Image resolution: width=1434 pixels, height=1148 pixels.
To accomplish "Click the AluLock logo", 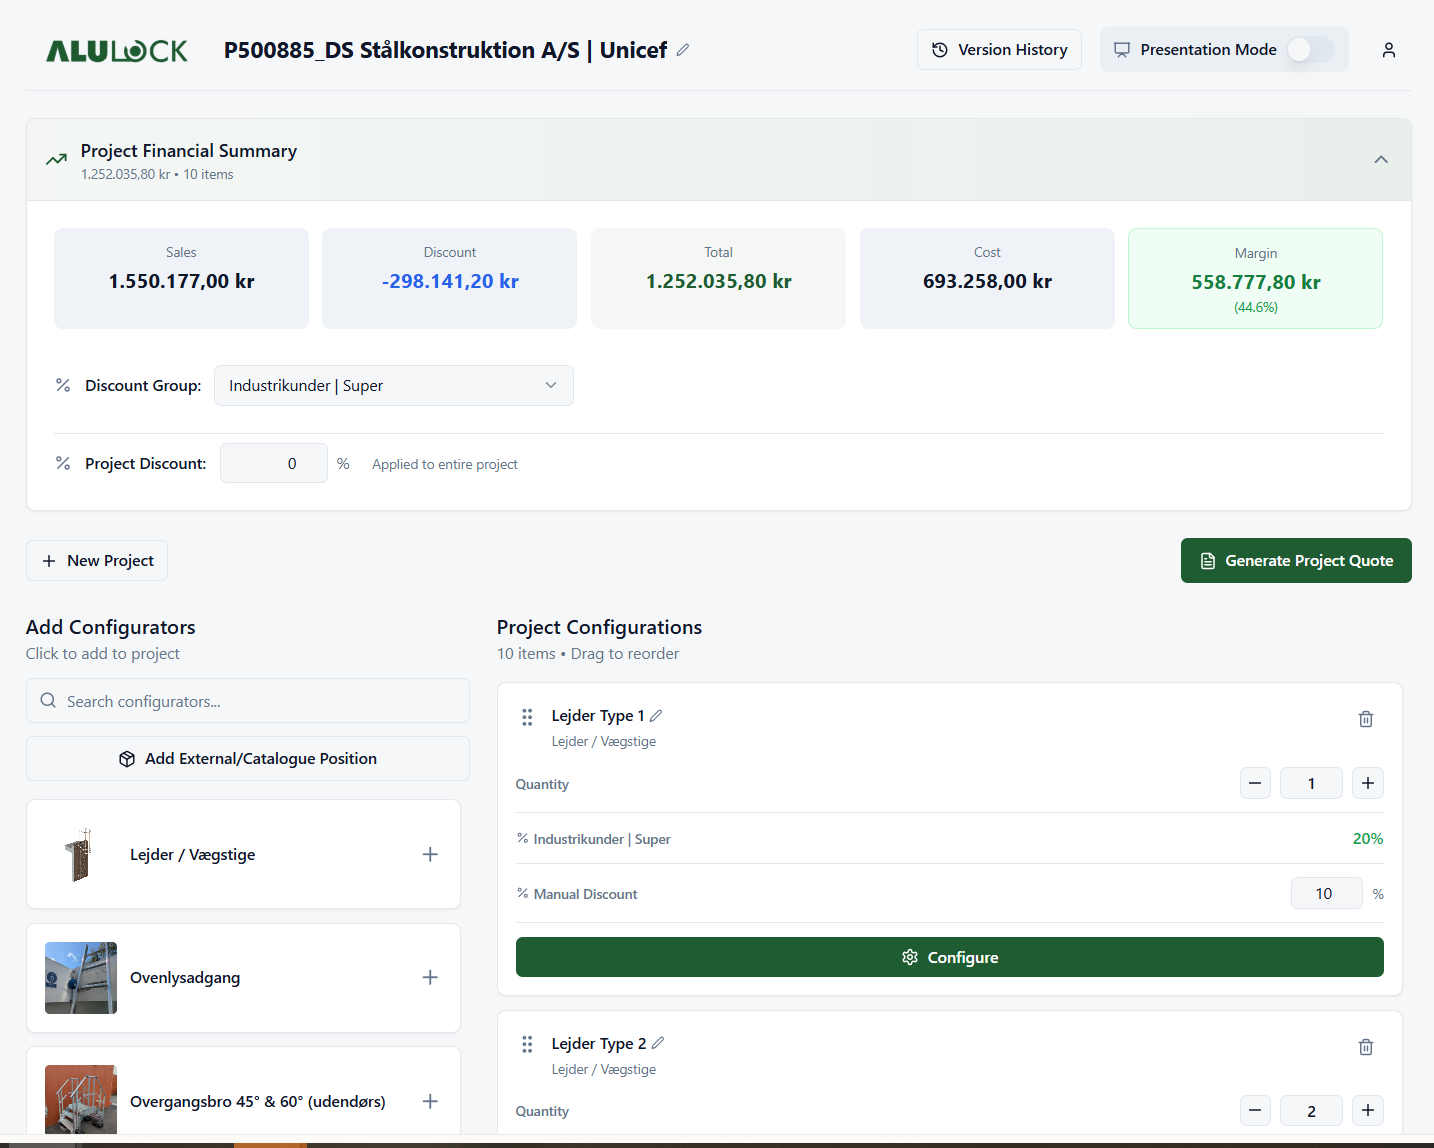I will point(117,51).
